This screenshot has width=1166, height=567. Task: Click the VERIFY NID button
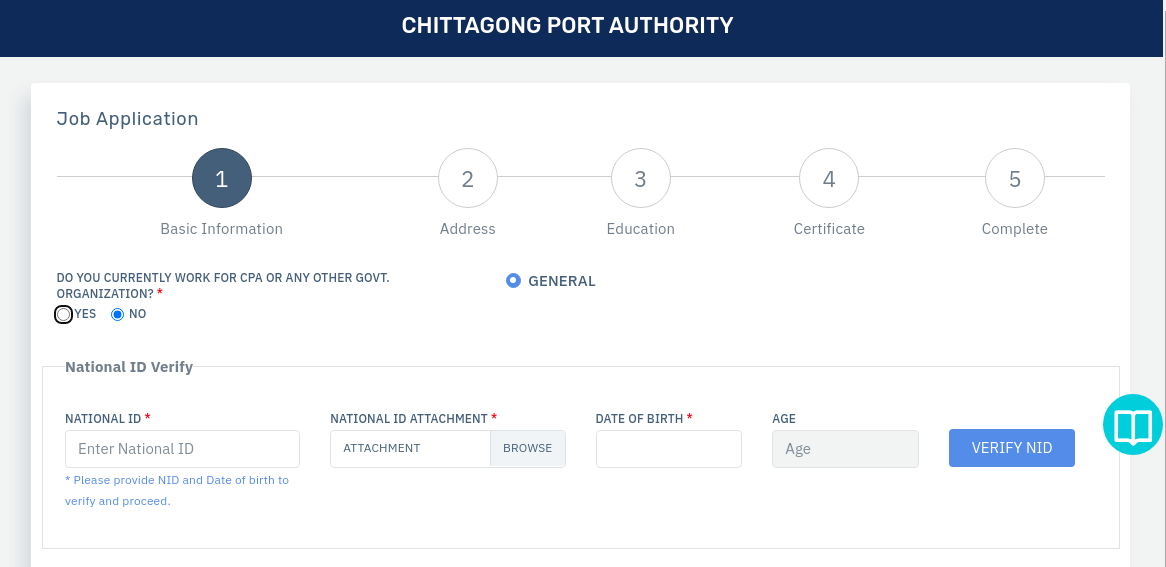click(x=1011, y=448)
